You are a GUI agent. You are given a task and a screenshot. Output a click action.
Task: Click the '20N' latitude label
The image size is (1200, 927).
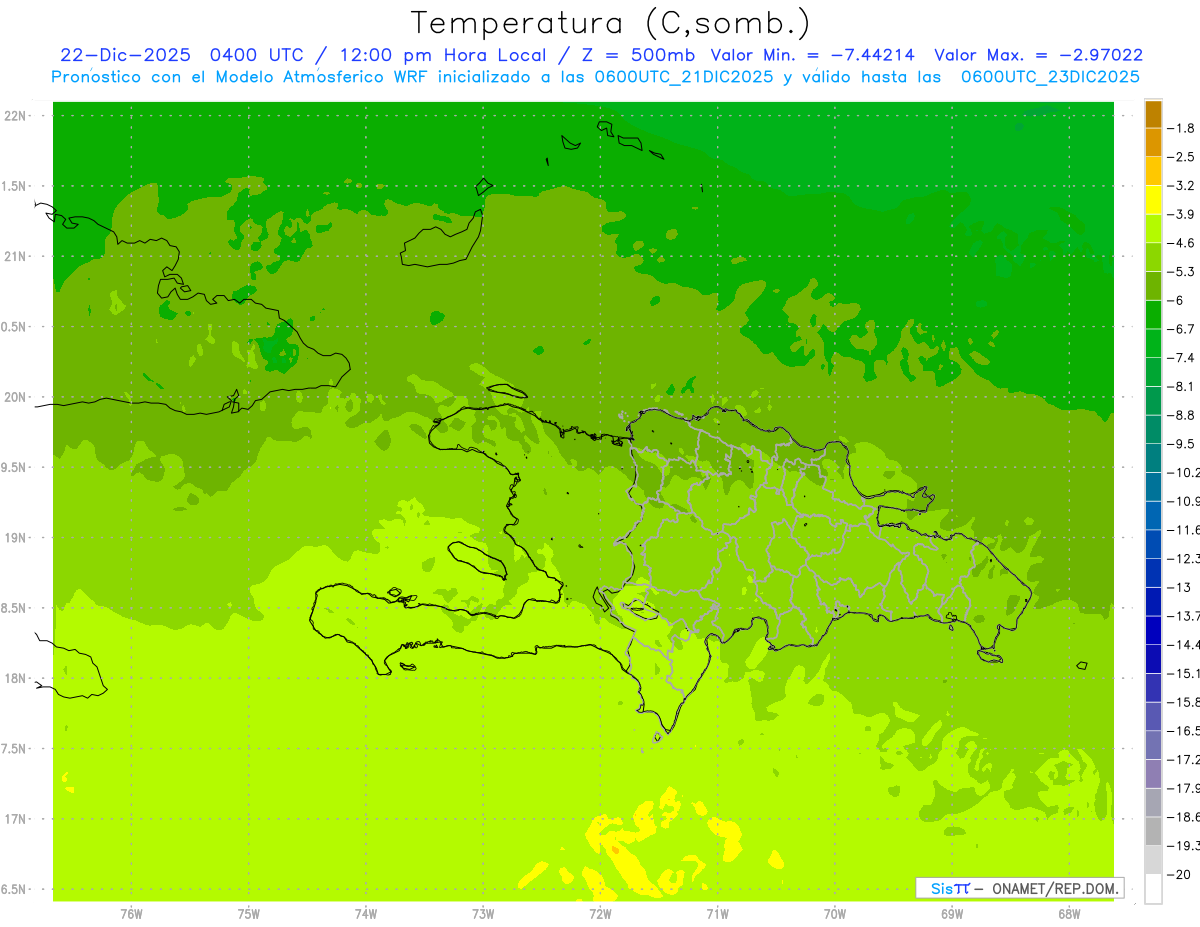click(x=15, y=397)
